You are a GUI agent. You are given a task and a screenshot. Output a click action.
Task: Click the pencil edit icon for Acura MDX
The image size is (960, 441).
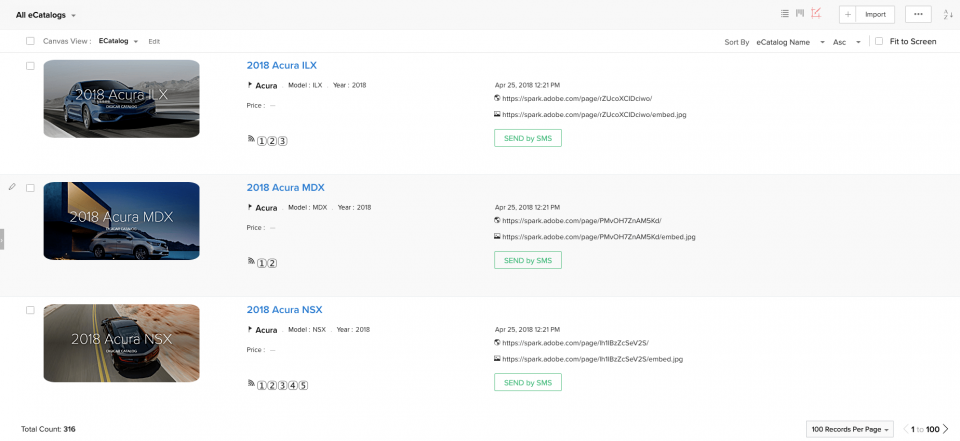(x=12, y=187)
